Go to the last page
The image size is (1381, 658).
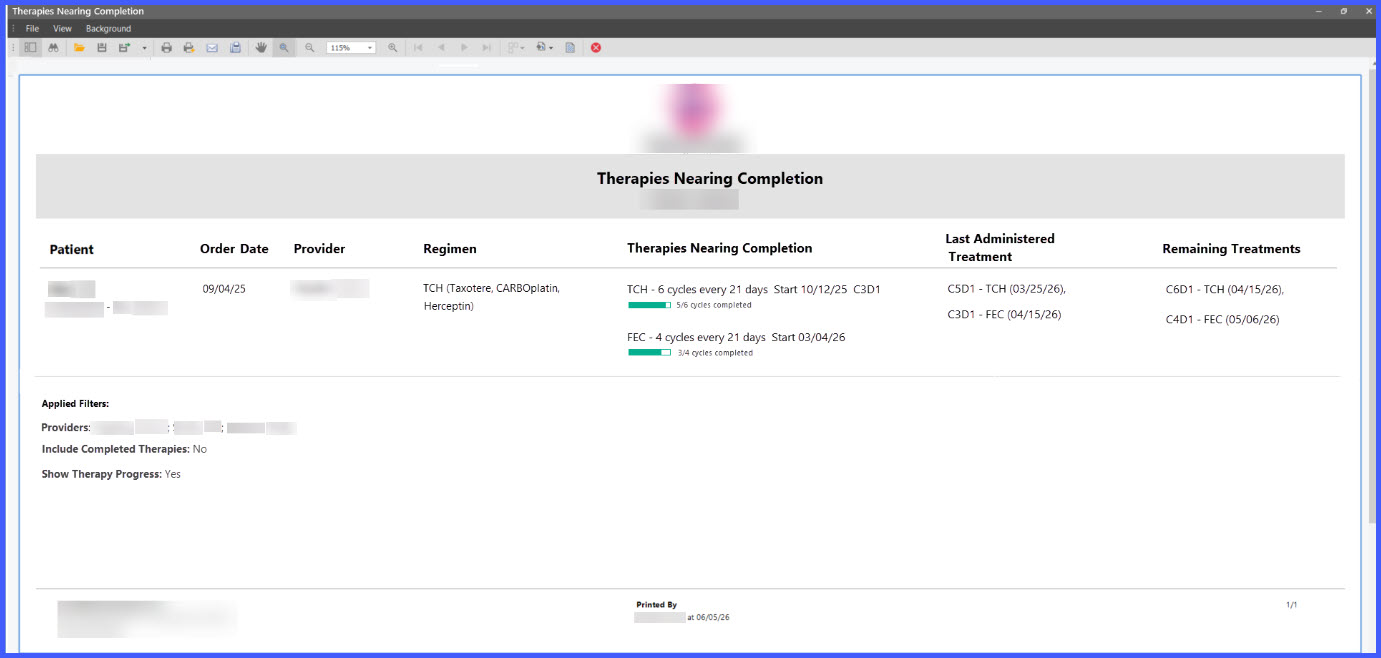487,47
